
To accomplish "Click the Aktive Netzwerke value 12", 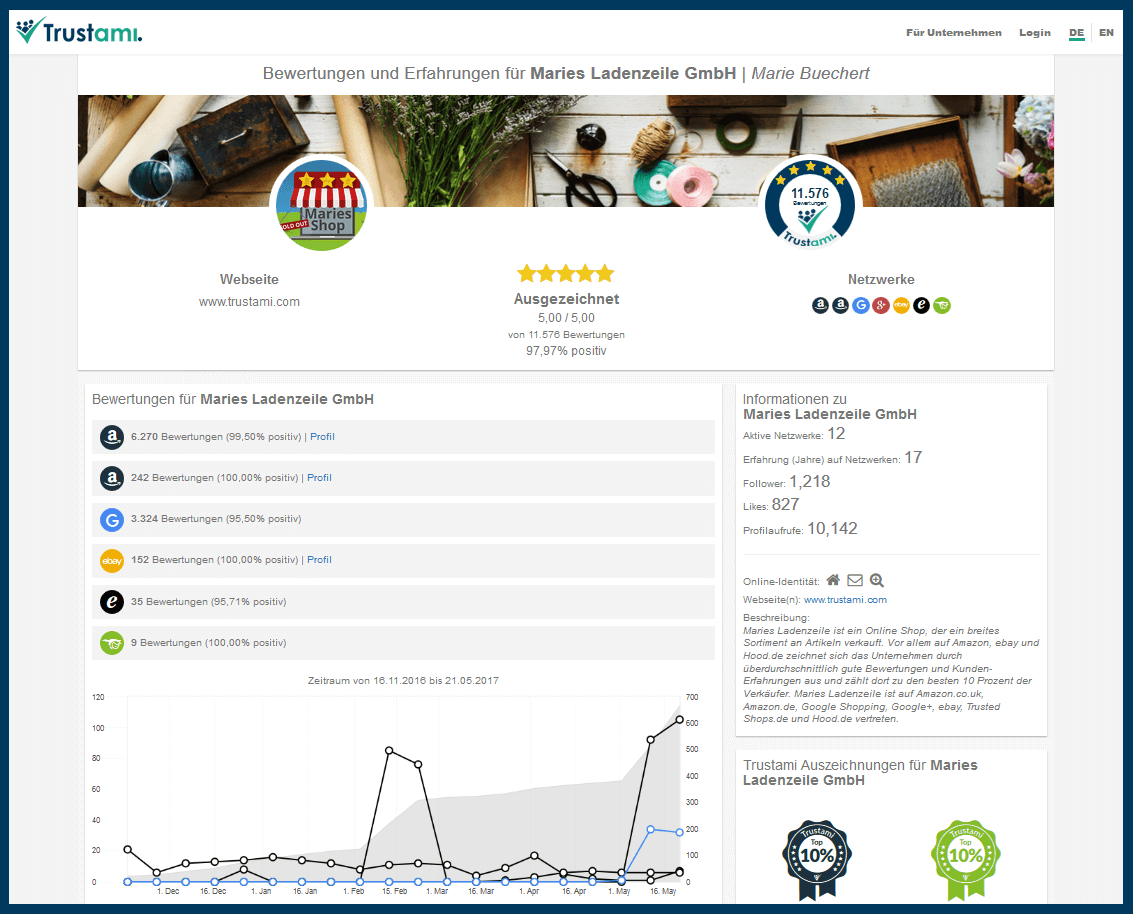I will point(836,434).
